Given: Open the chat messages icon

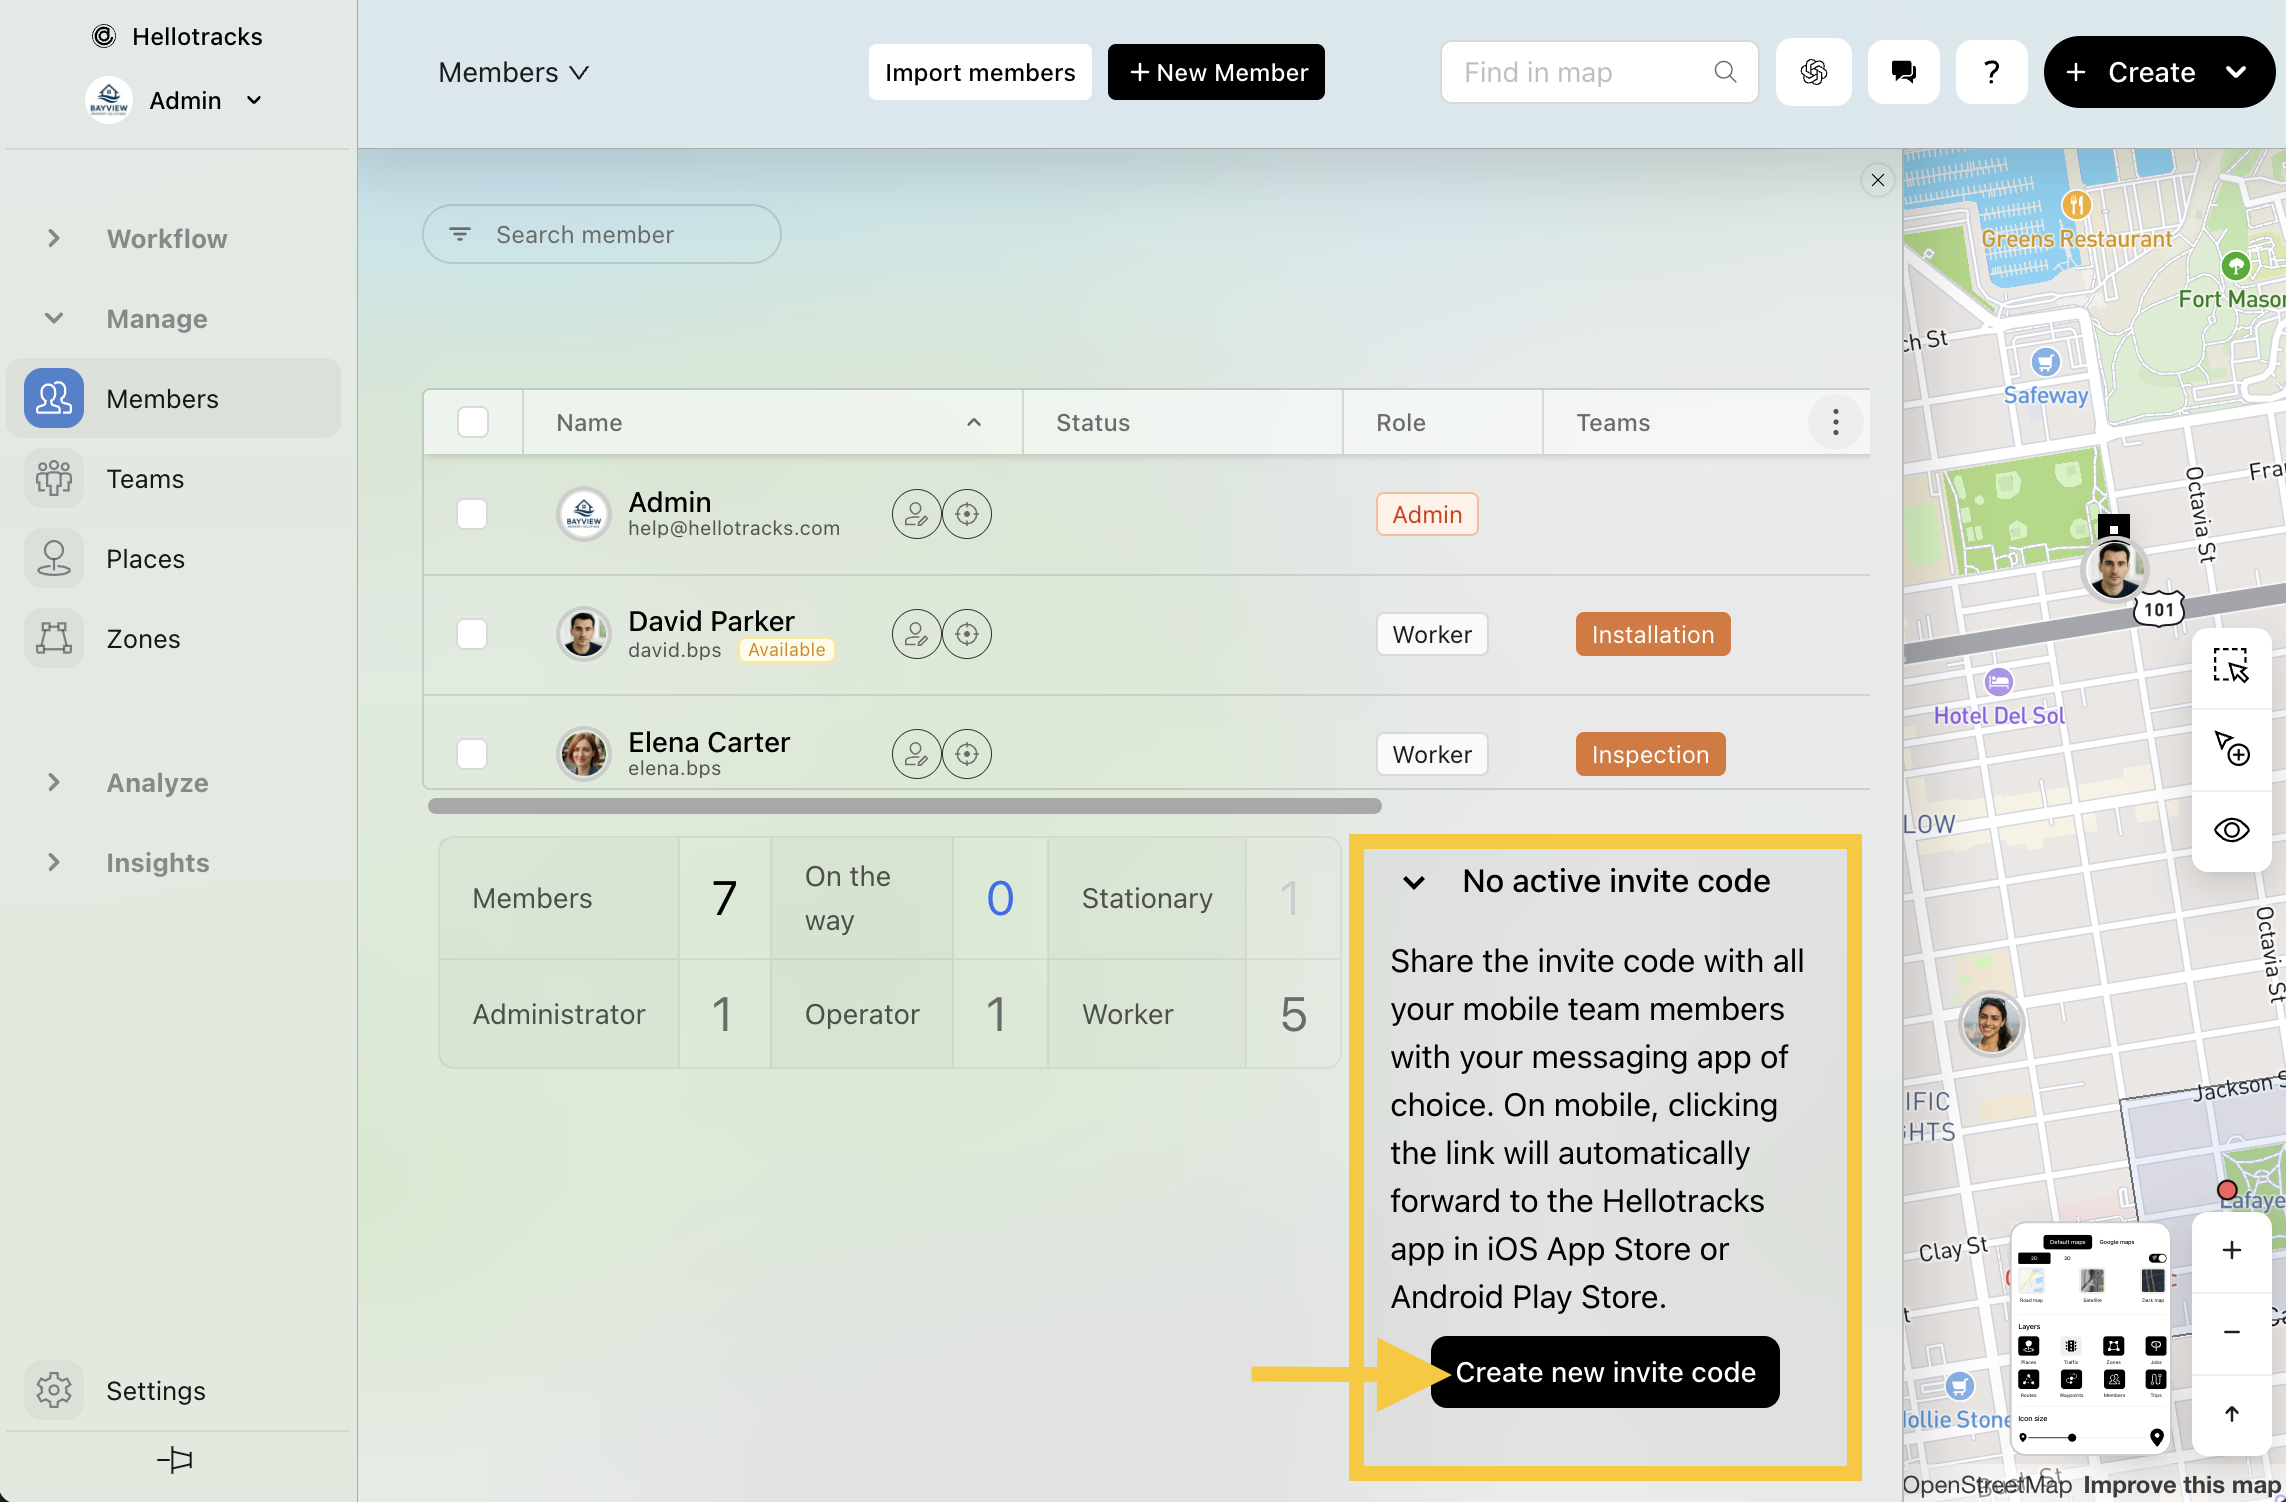Looking at the screenshot, I should click(1904, 72).
